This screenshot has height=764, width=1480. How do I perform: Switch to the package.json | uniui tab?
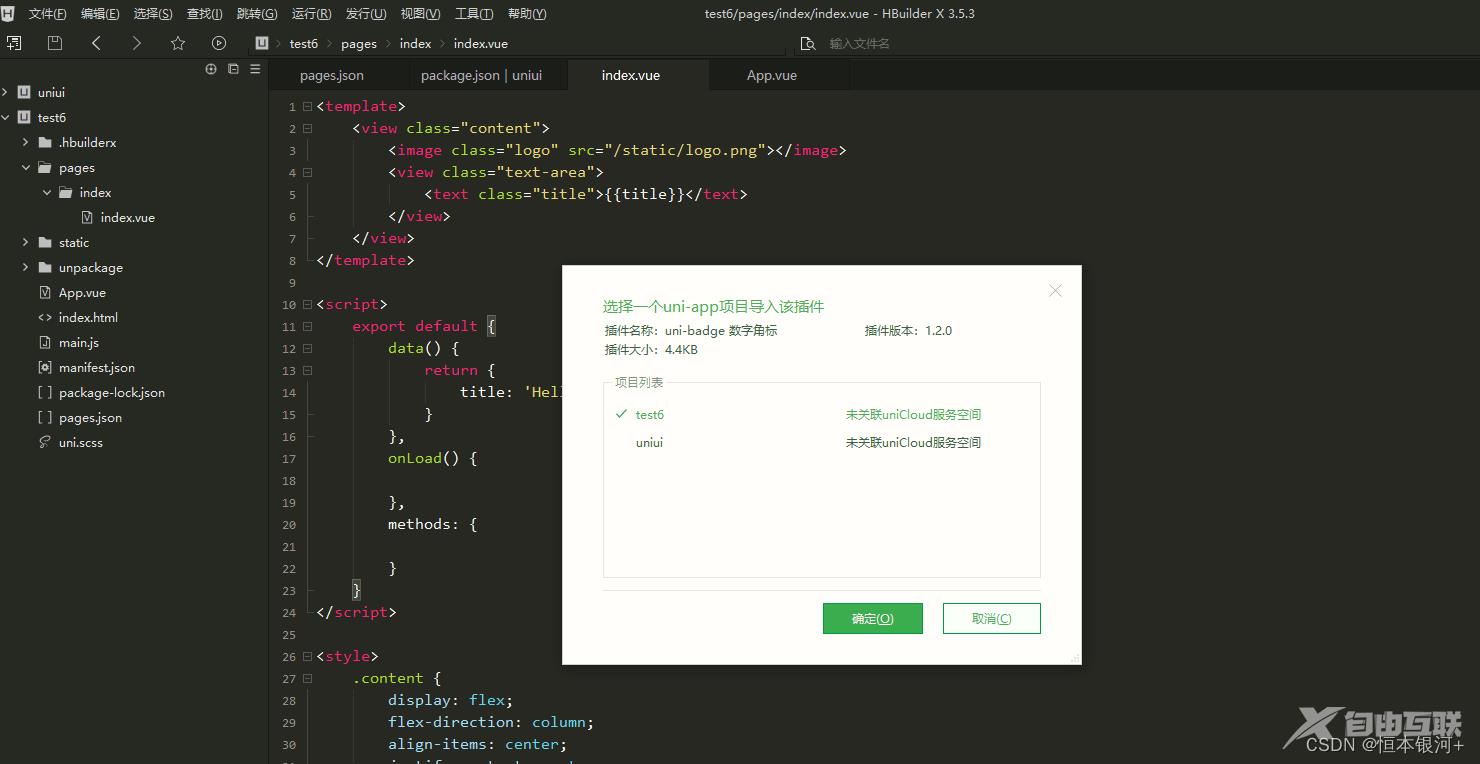[x=481, y=75]
